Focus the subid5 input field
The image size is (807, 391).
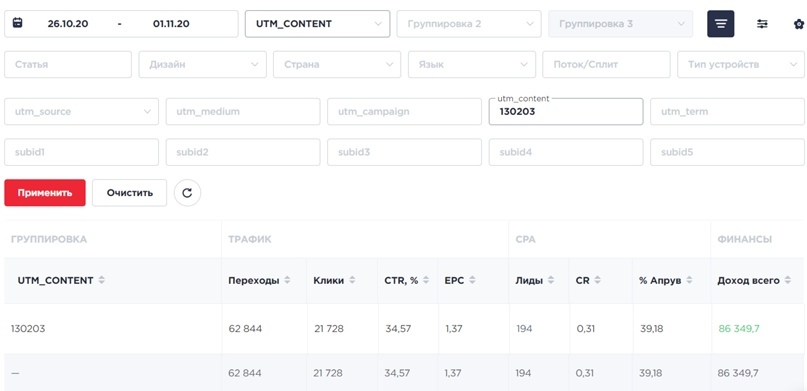tap(728, 152)
